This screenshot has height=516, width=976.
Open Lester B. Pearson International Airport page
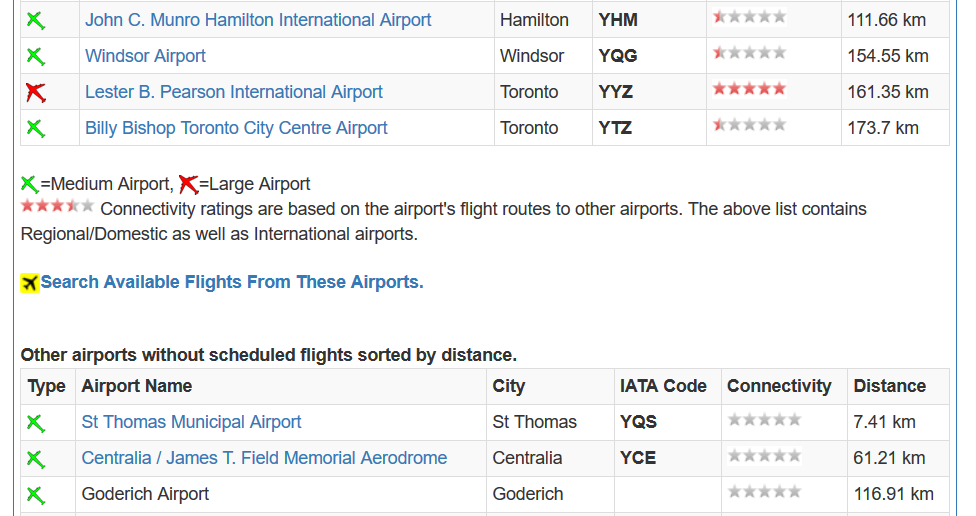[233, 92]
